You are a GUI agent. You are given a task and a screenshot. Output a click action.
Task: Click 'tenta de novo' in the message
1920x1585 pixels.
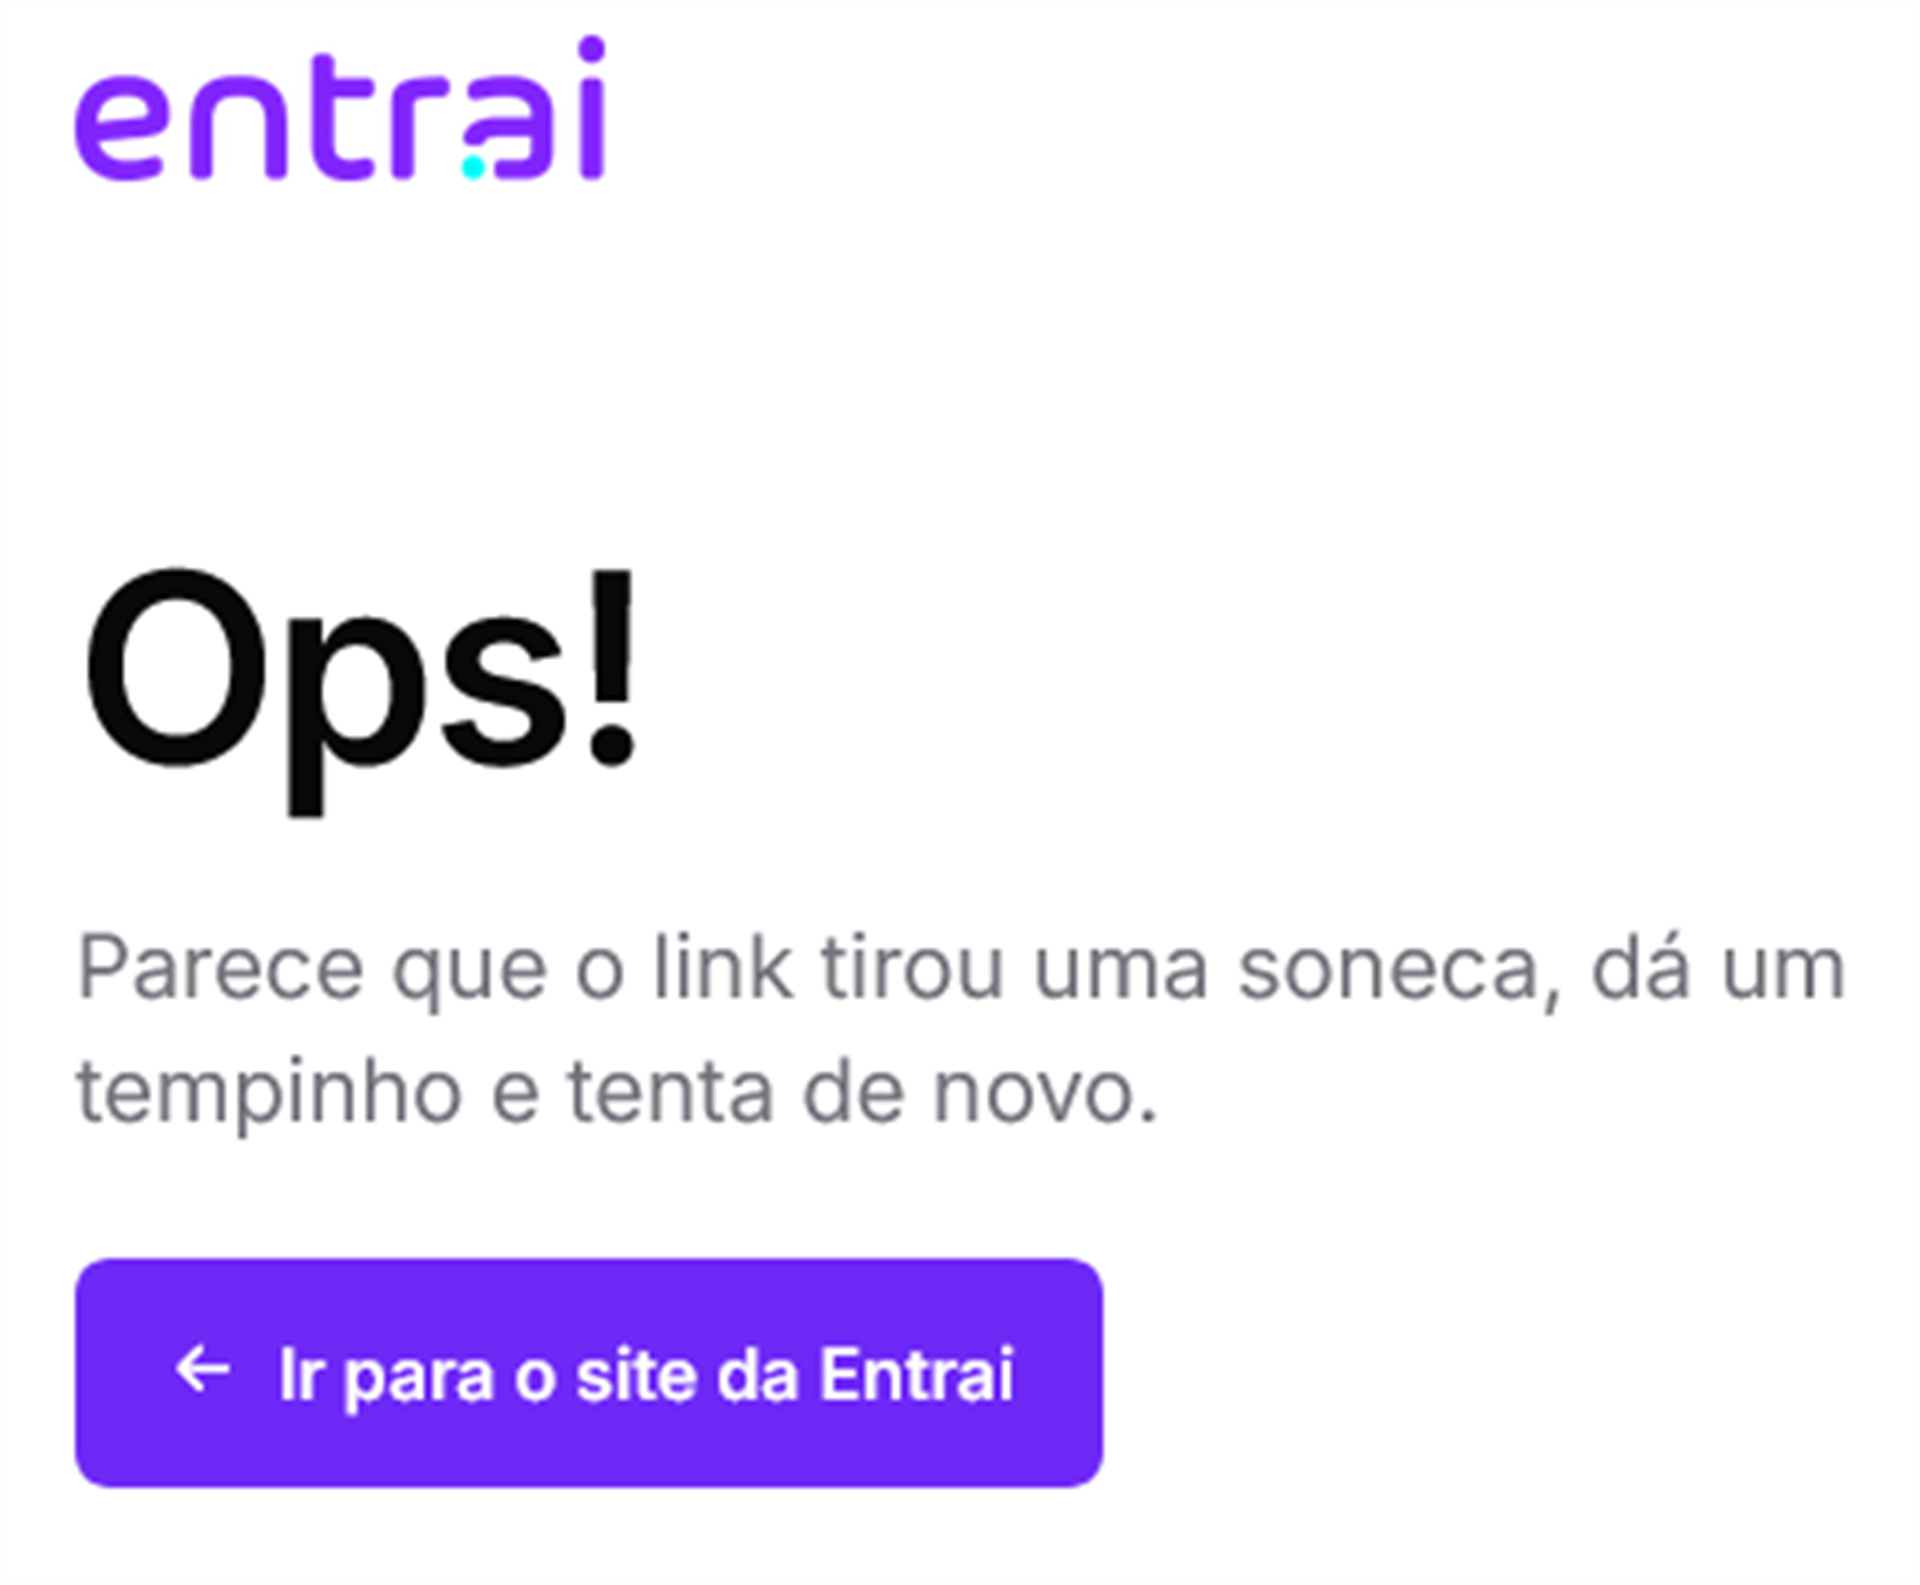862,1091
